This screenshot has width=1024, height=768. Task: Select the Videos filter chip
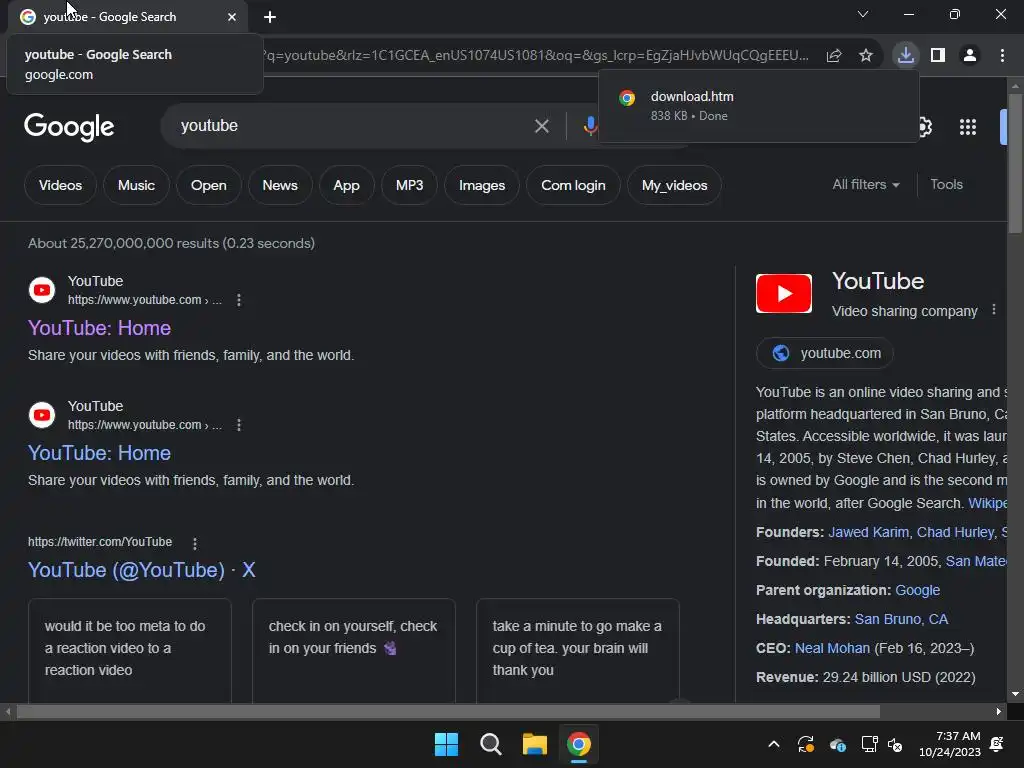click(x=60, y=185)
